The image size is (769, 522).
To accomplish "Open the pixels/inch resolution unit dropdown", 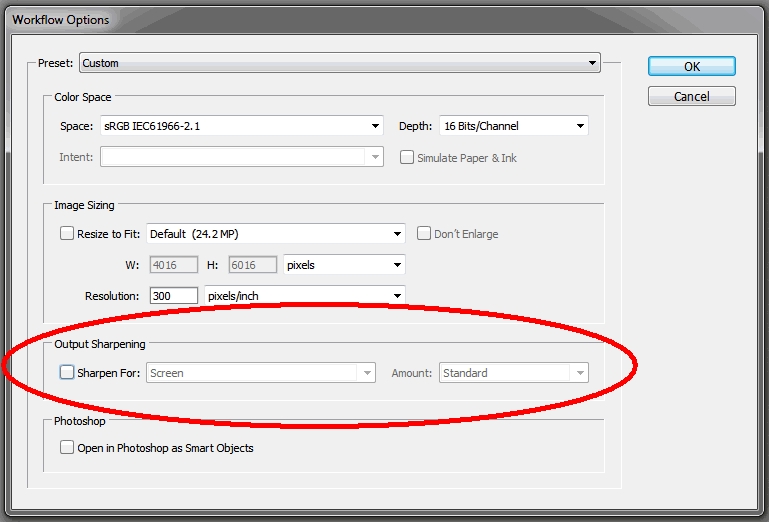I will point(304,296).
